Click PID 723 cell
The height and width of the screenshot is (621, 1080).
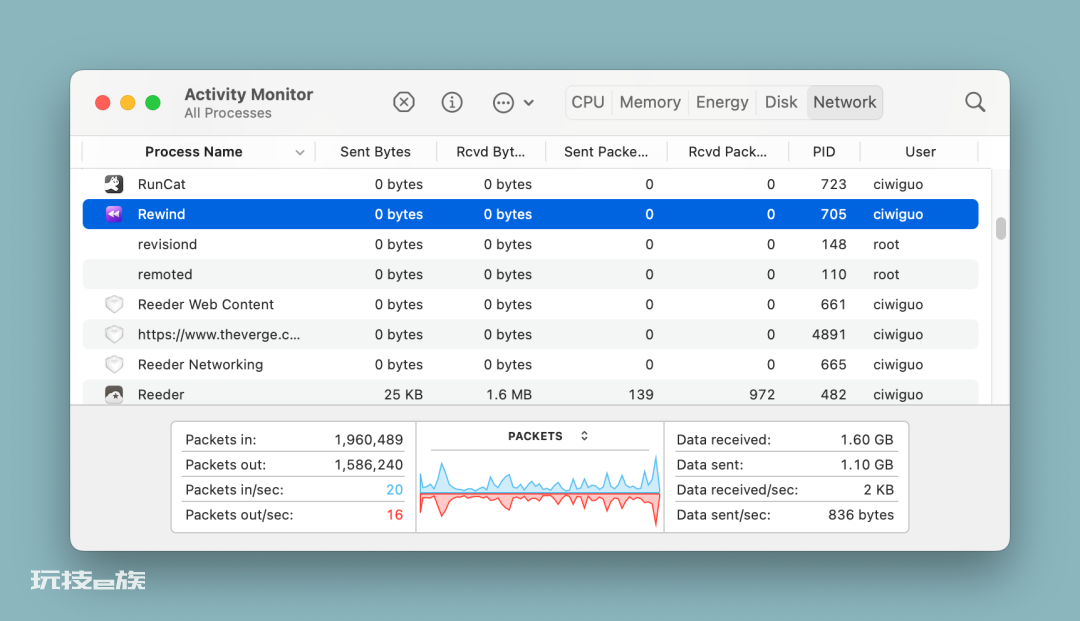tap(833, 184)
